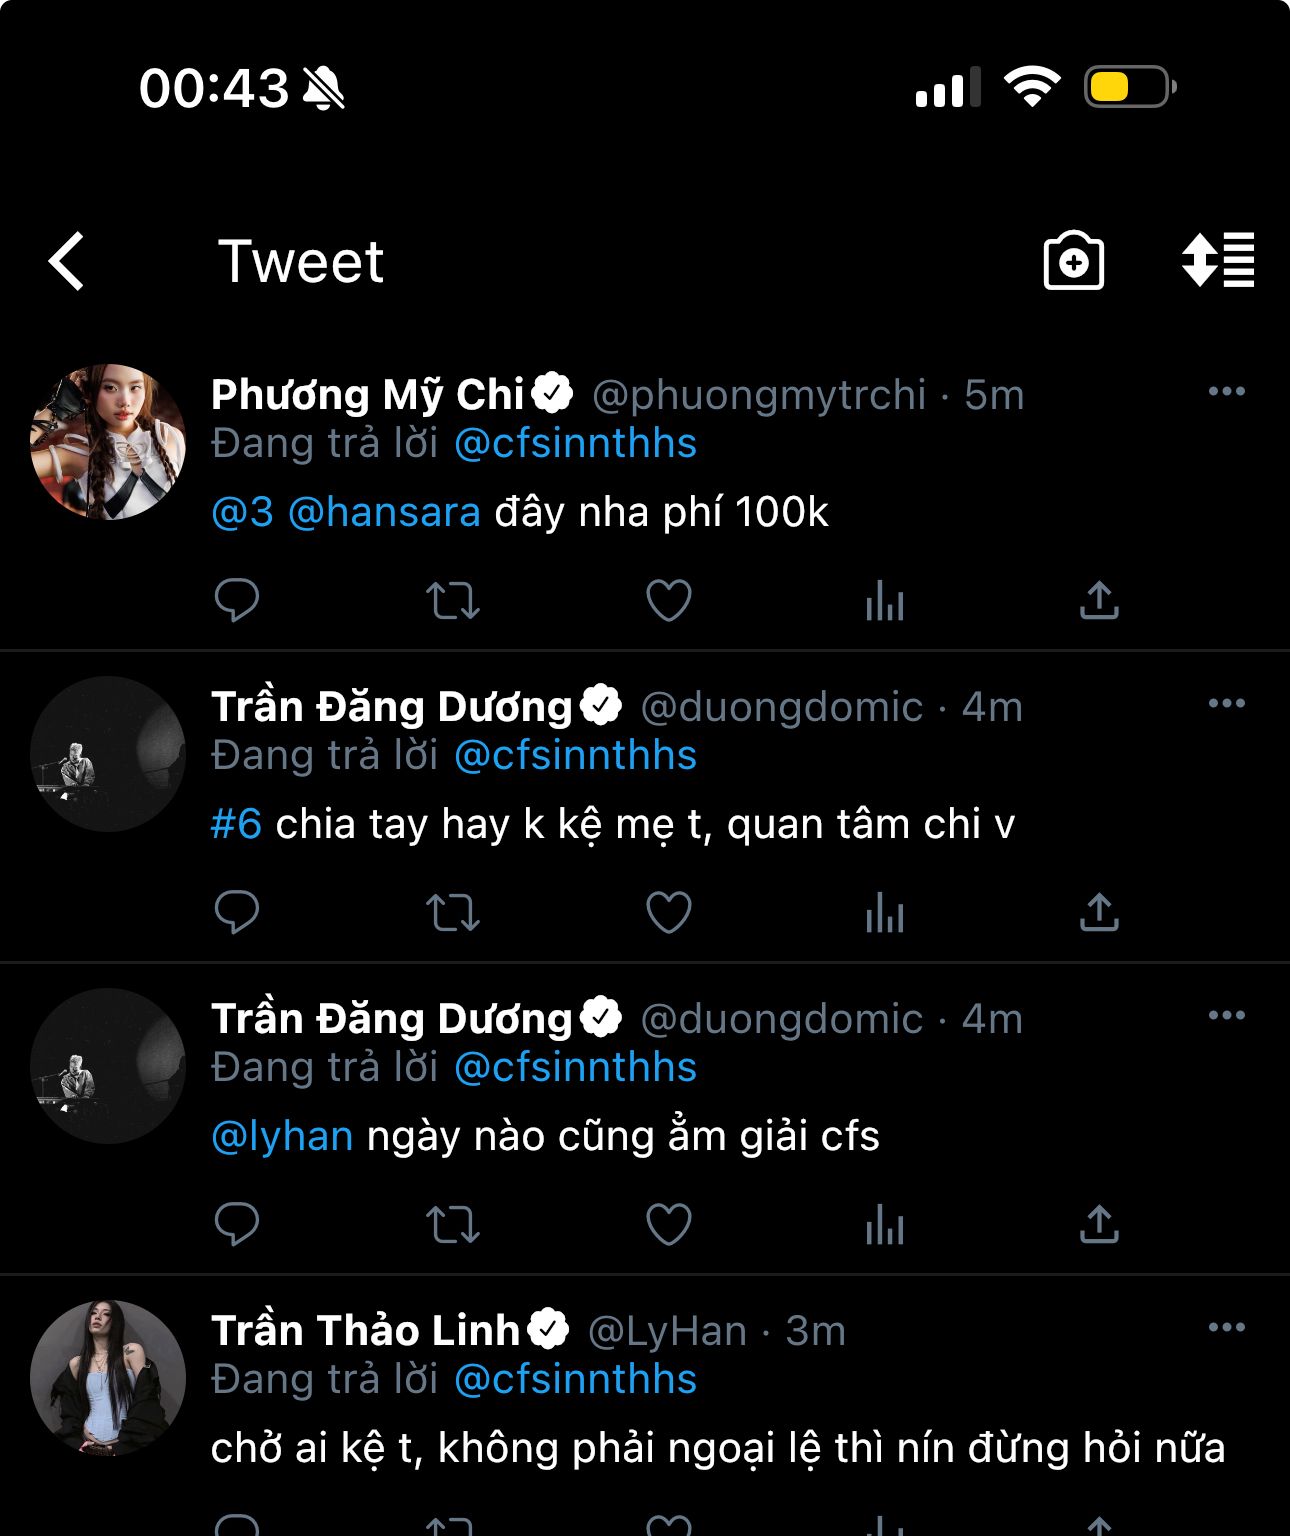
Task: Tap the #6 hashtag link
Action: pos(236,824)
